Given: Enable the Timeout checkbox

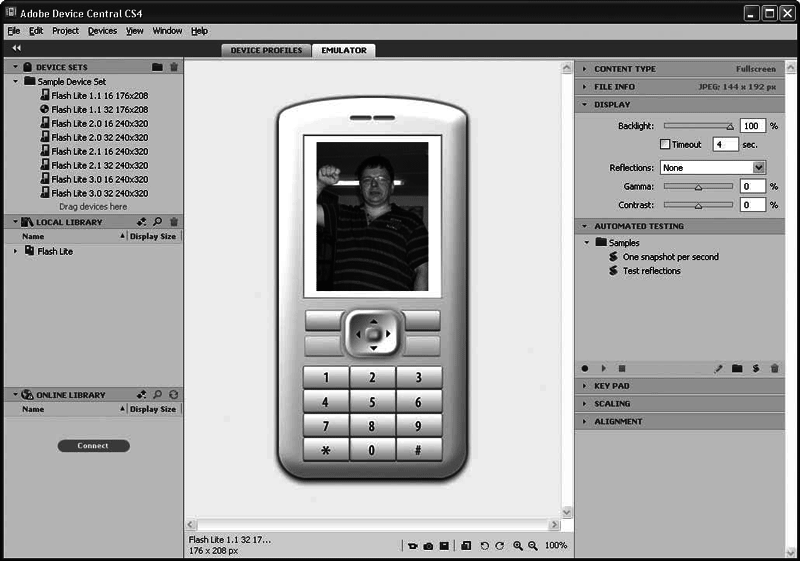Looking at the screenshot, I should (x=665, y=144).
